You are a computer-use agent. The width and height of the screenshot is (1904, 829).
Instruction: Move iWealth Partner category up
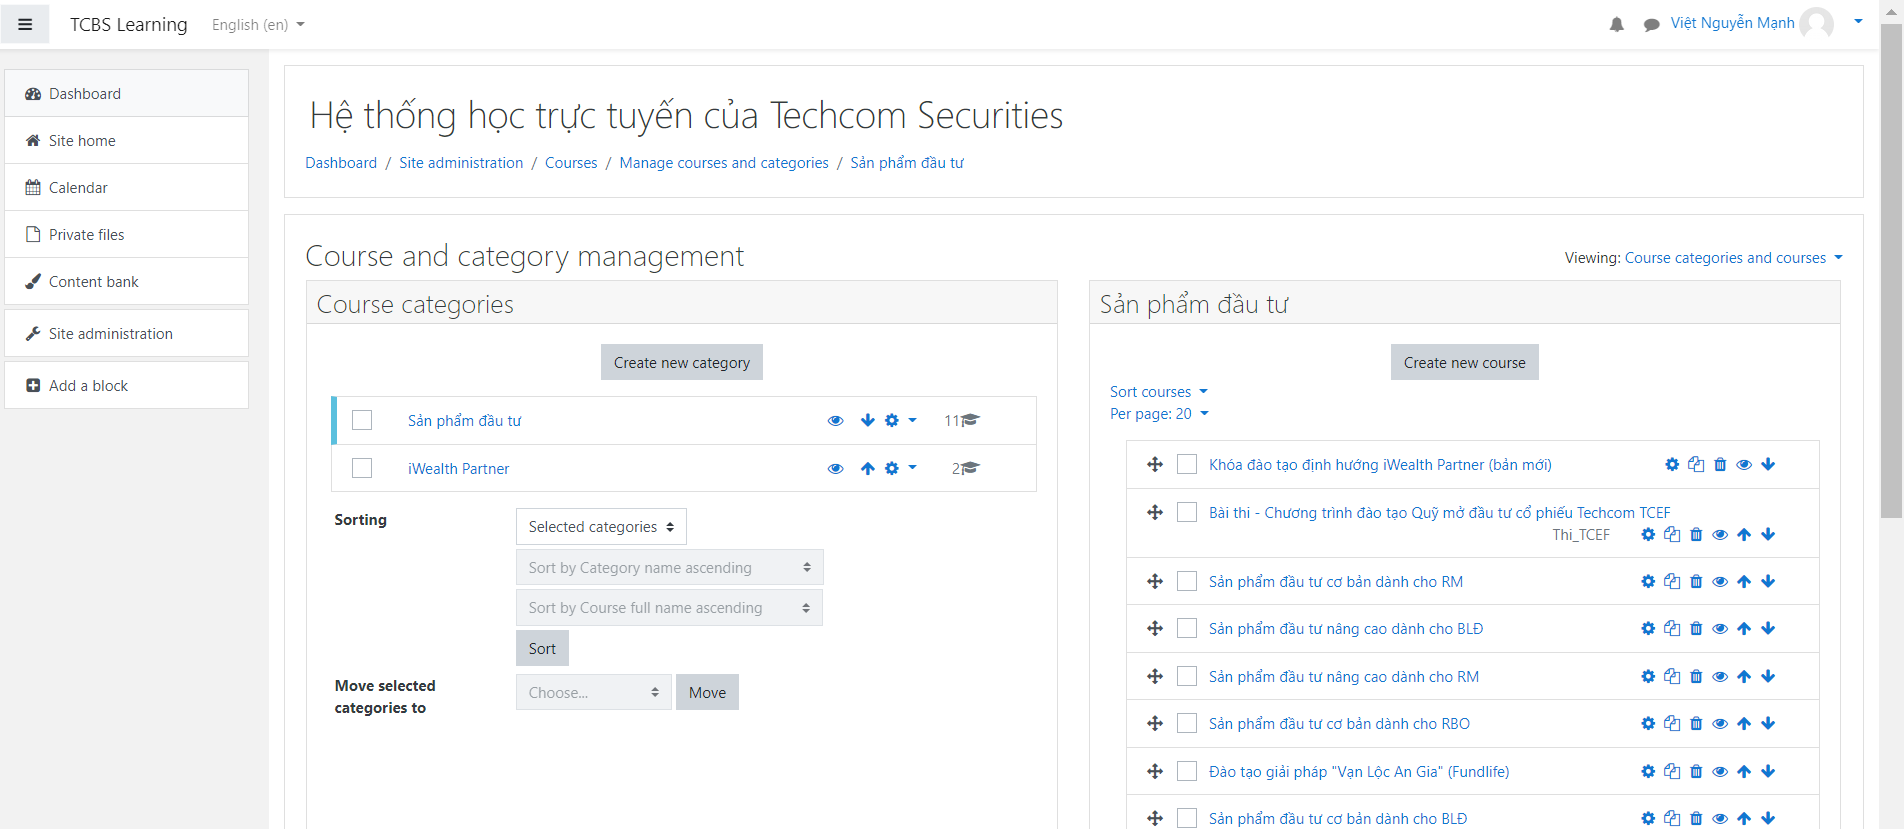tap(868, 468)
